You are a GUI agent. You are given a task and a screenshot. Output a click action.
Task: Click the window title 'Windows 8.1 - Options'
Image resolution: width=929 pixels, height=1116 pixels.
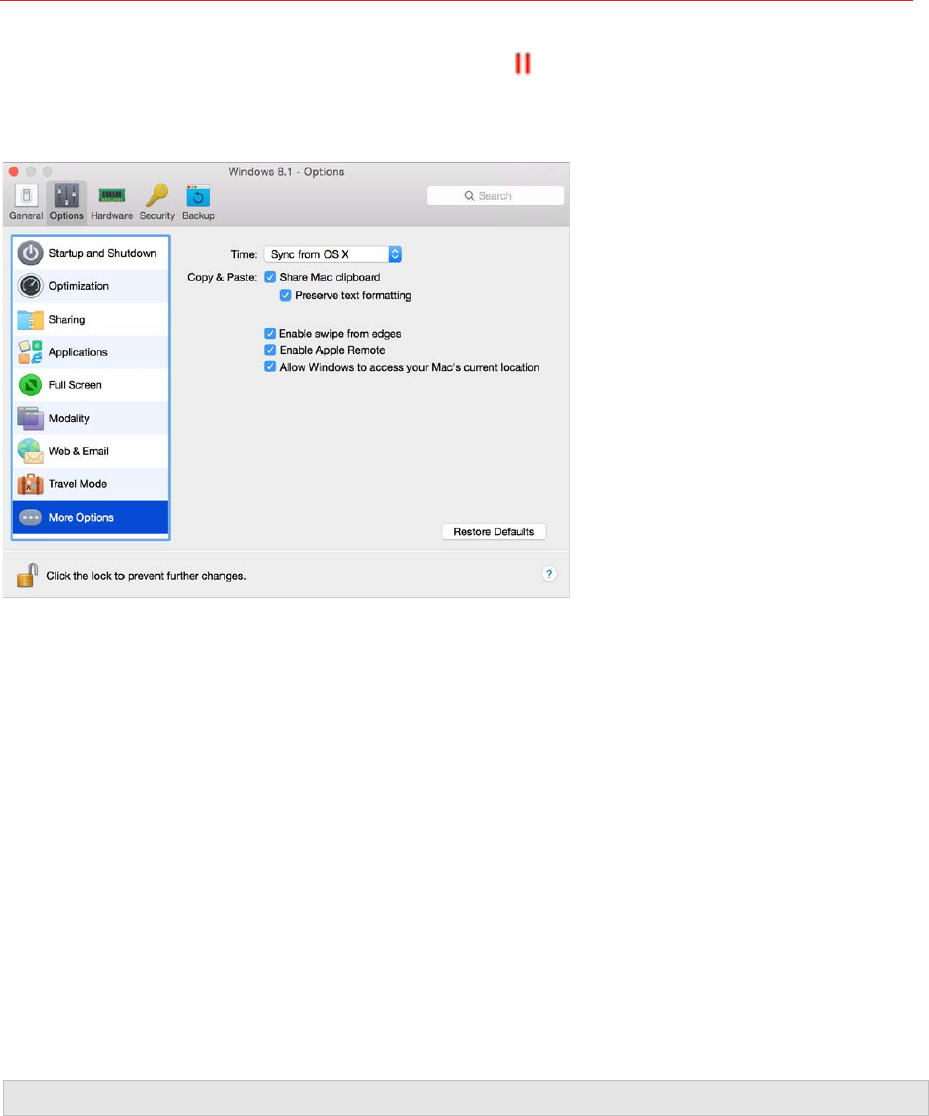point(286,172)
